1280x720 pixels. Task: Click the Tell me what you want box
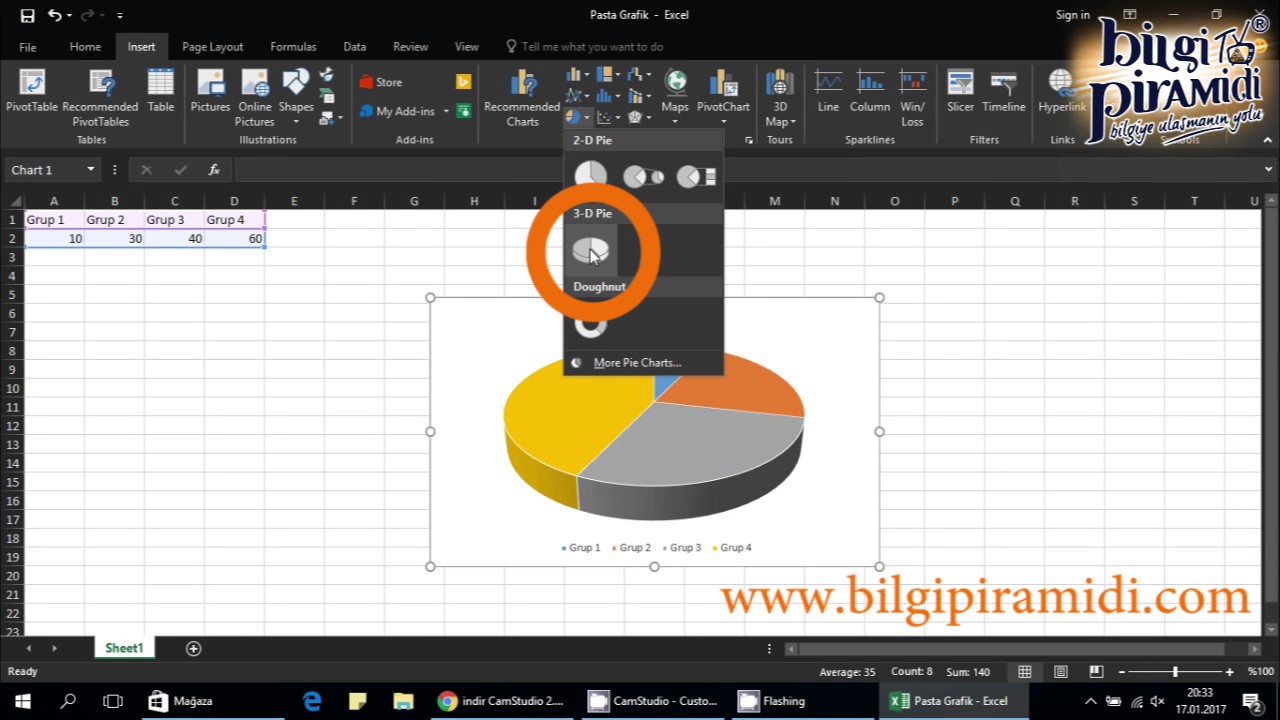pyautogui.click(x=584, y=47)
